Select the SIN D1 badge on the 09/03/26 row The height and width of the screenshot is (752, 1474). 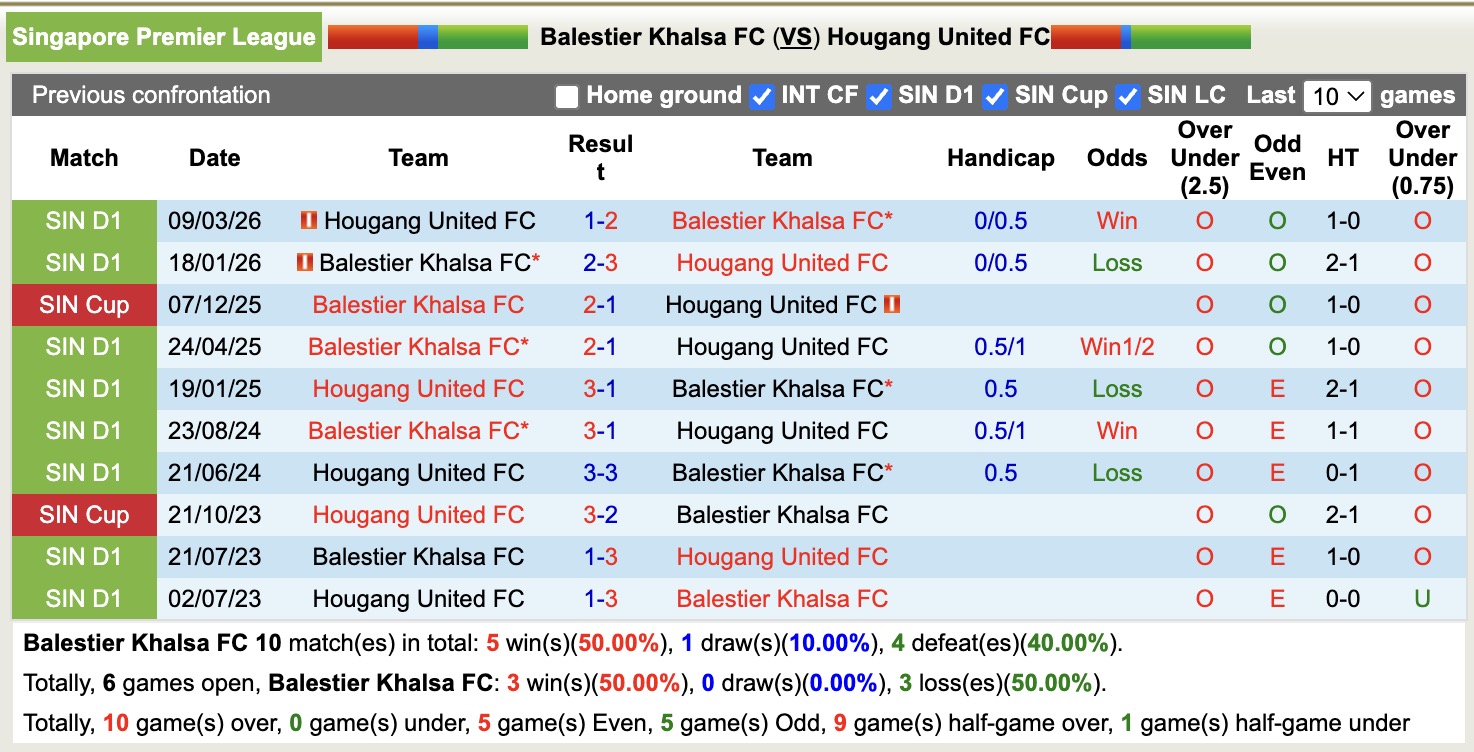tap(84, 220)
